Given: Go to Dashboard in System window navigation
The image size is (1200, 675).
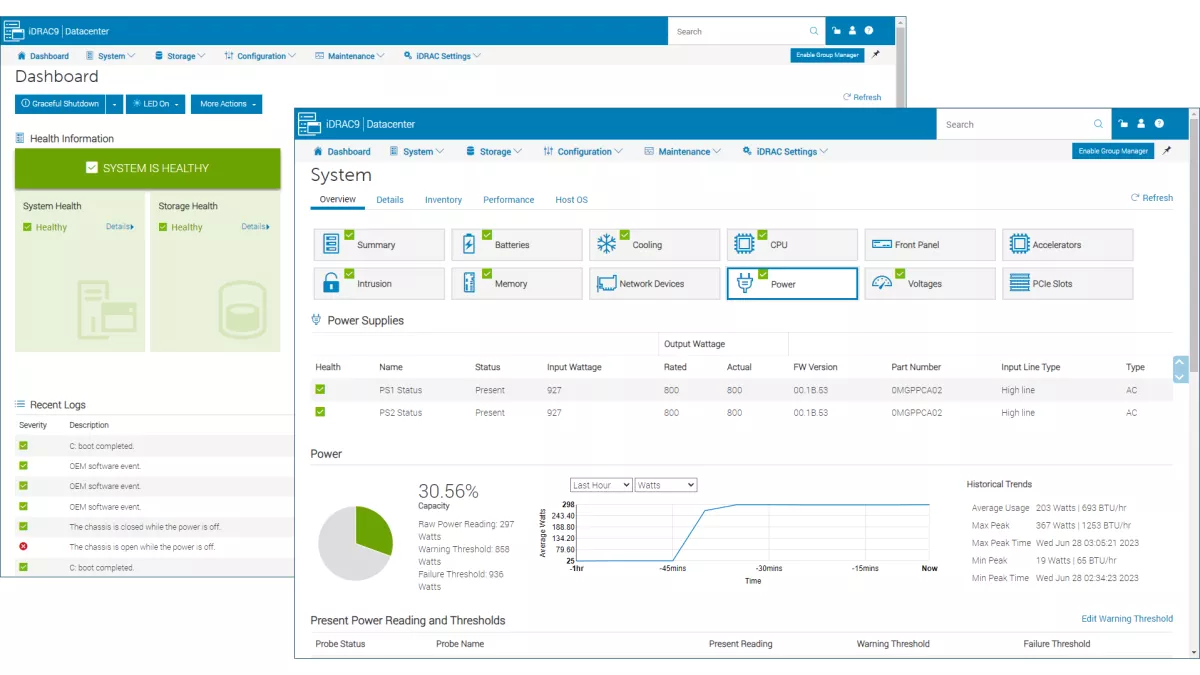Looking at the screenshot, I should pos(342,152).
